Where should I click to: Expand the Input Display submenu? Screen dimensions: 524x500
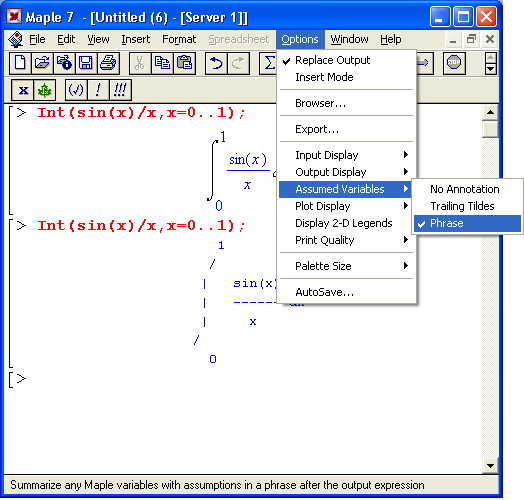point(346,155)
